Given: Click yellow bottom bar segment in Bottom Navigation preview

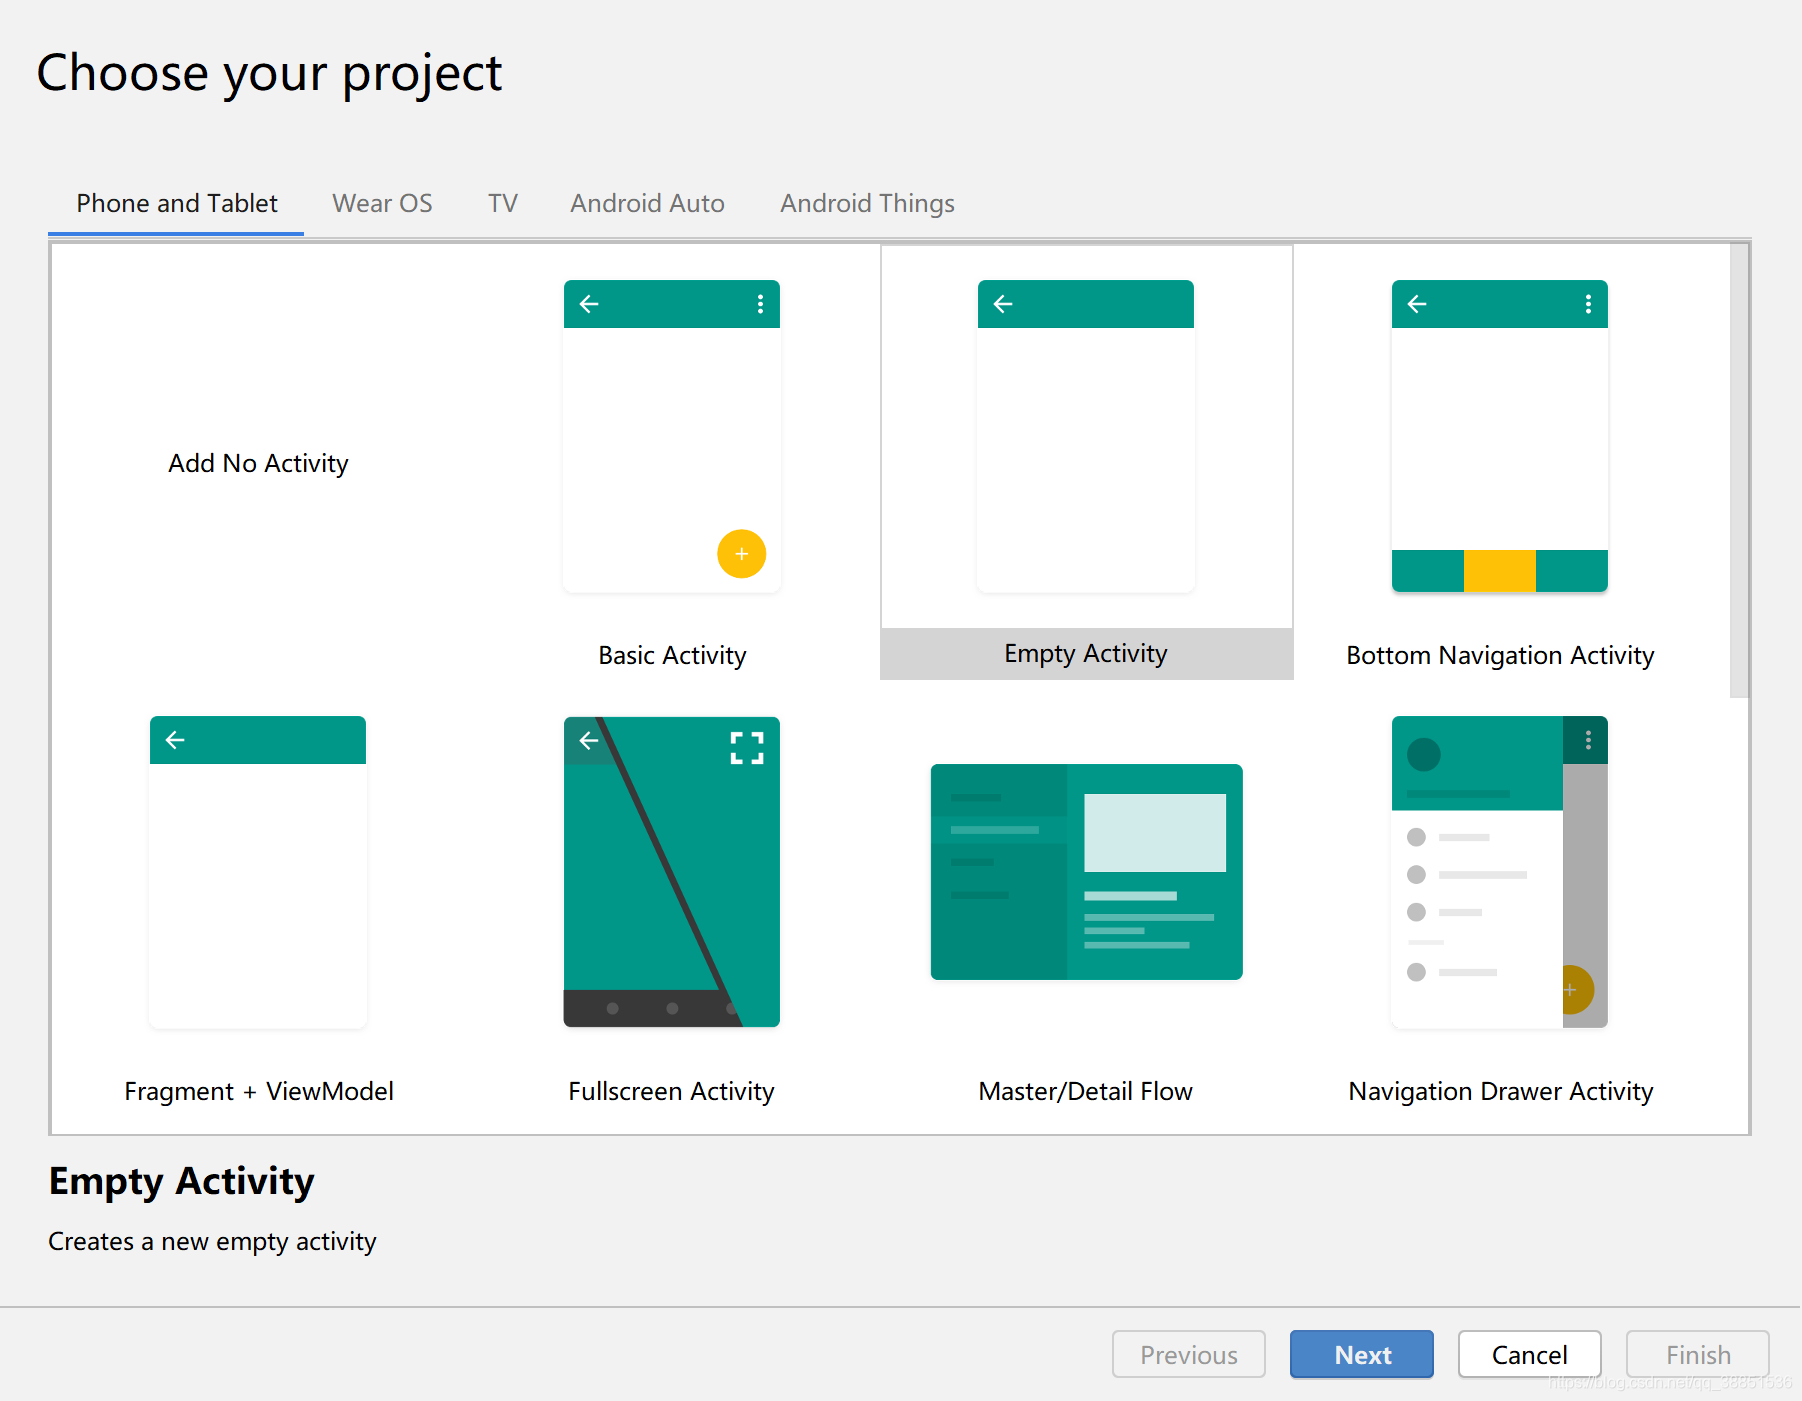Looking at the screenshot, I should pos(1500,570).
